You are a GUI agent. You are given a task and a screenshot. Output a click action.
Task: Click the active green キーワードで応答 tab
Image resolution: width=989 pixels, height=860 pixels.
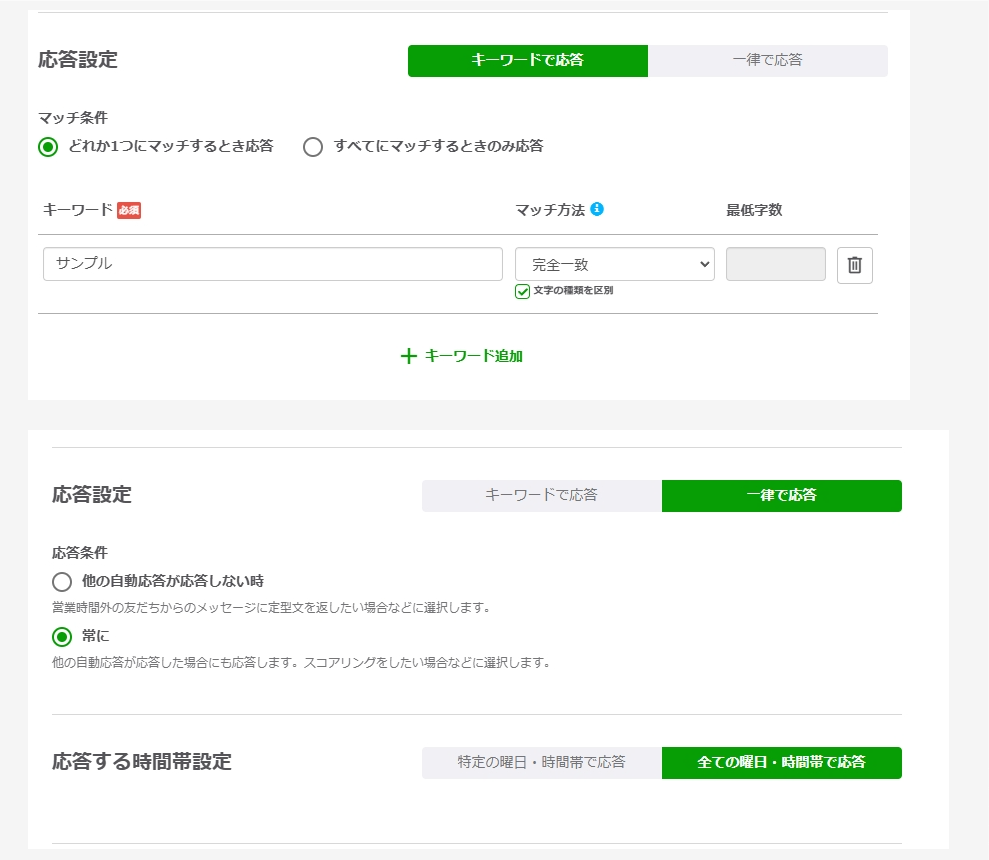click(x=527, y=60)
